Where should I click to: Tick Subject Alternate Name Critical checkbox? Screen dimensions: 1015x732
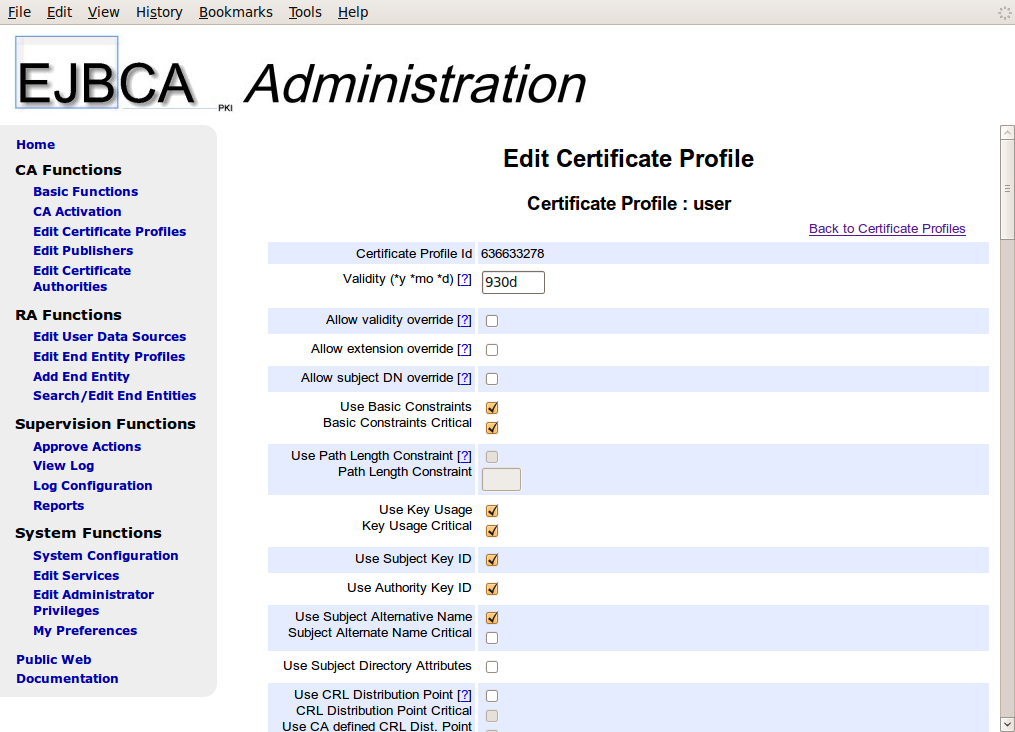492,638
